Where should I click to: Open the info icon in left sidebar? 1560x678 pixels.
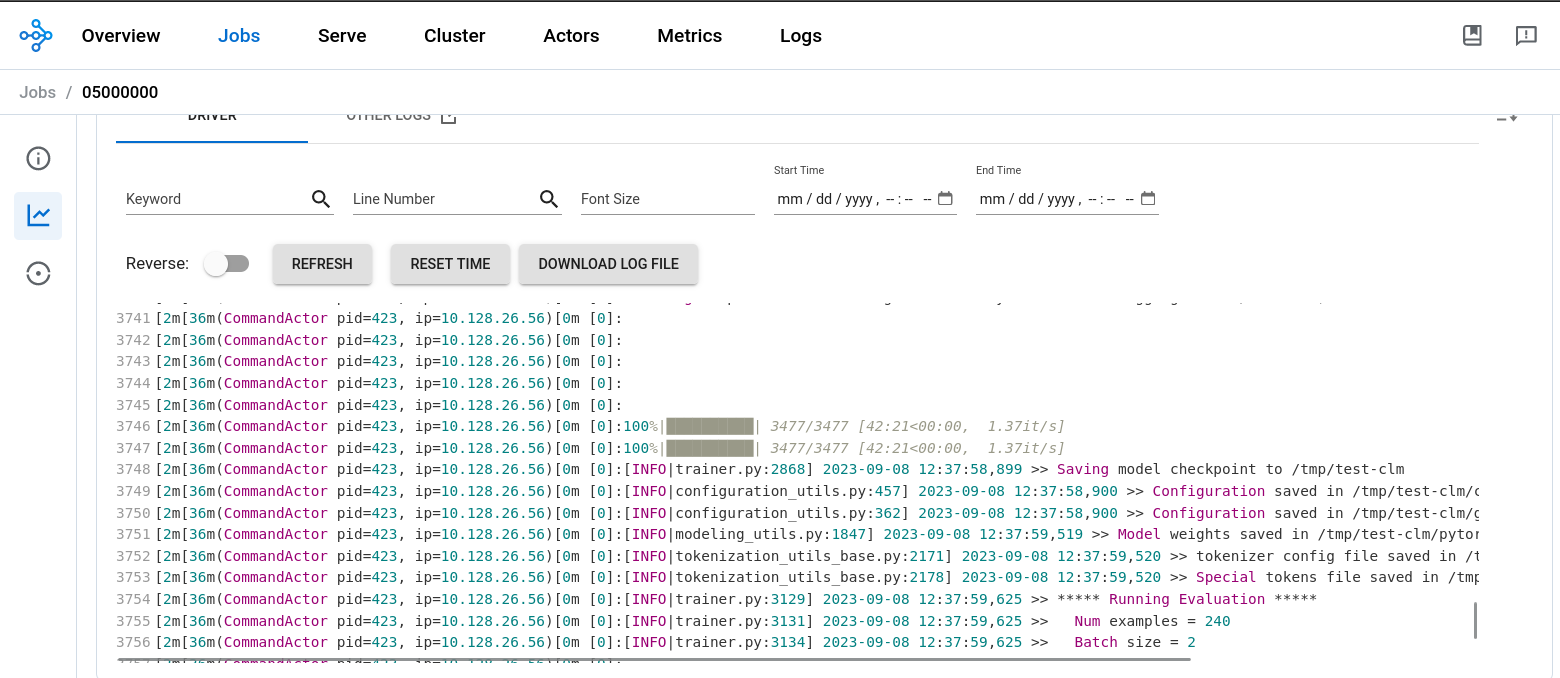[38, 158]
